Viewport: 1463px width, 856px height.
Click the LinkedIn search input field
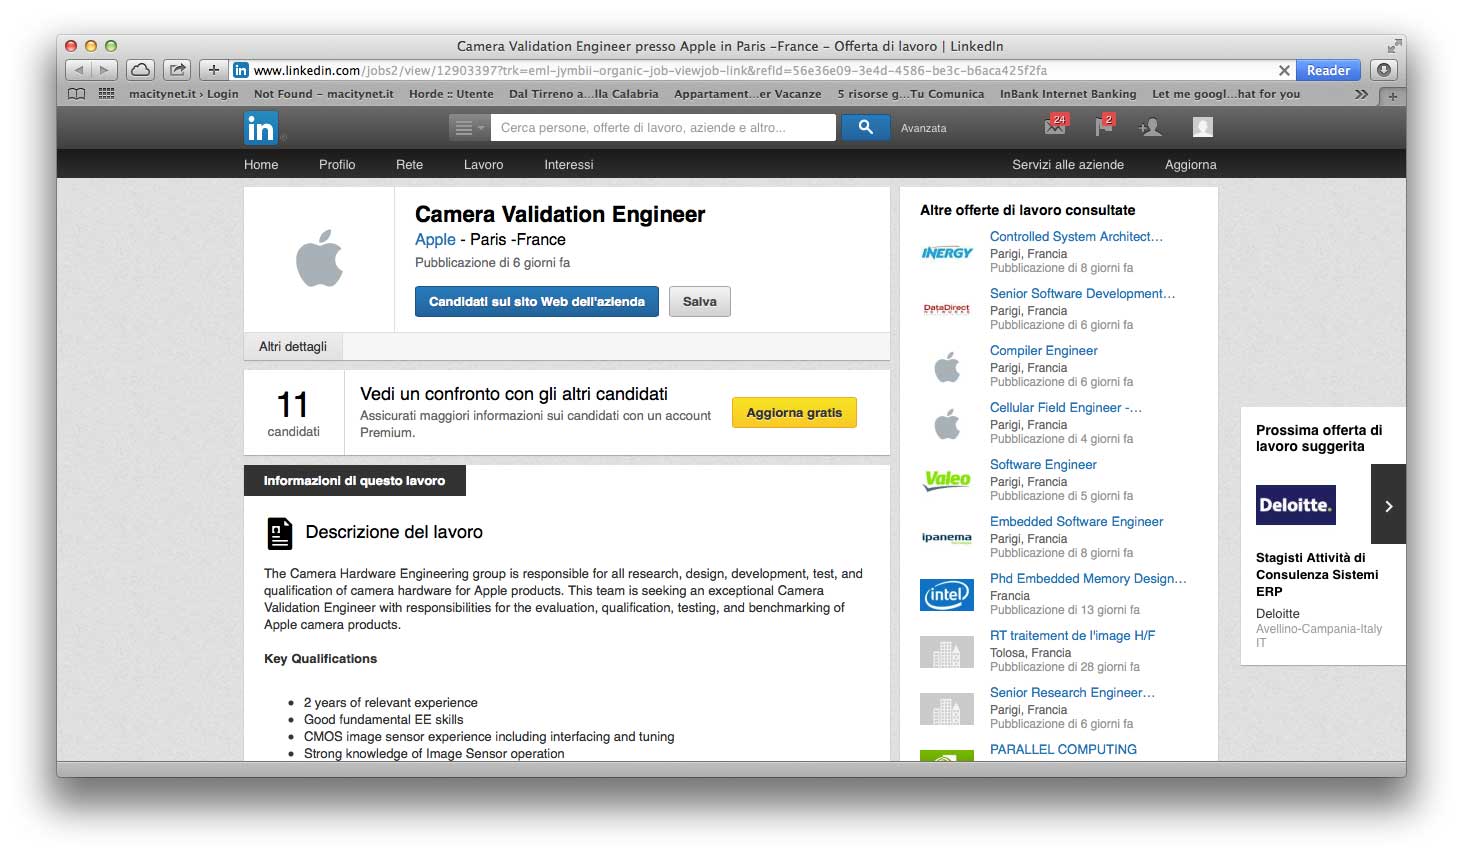coord(664,127)
